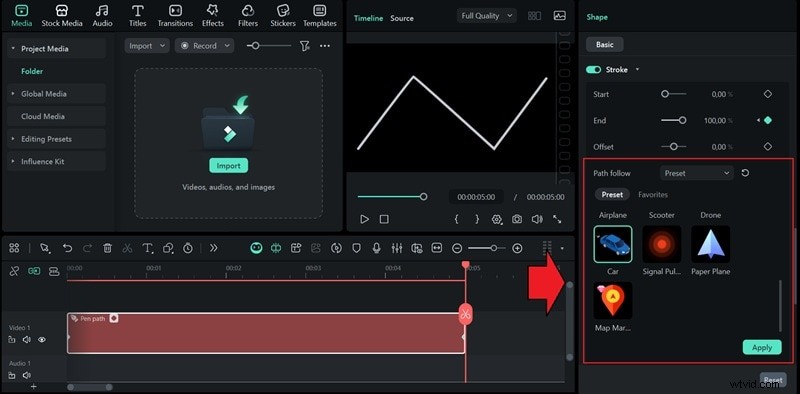Select the Car preset thumbnail
The image size is (800, 394).
[x=613, y=244]
